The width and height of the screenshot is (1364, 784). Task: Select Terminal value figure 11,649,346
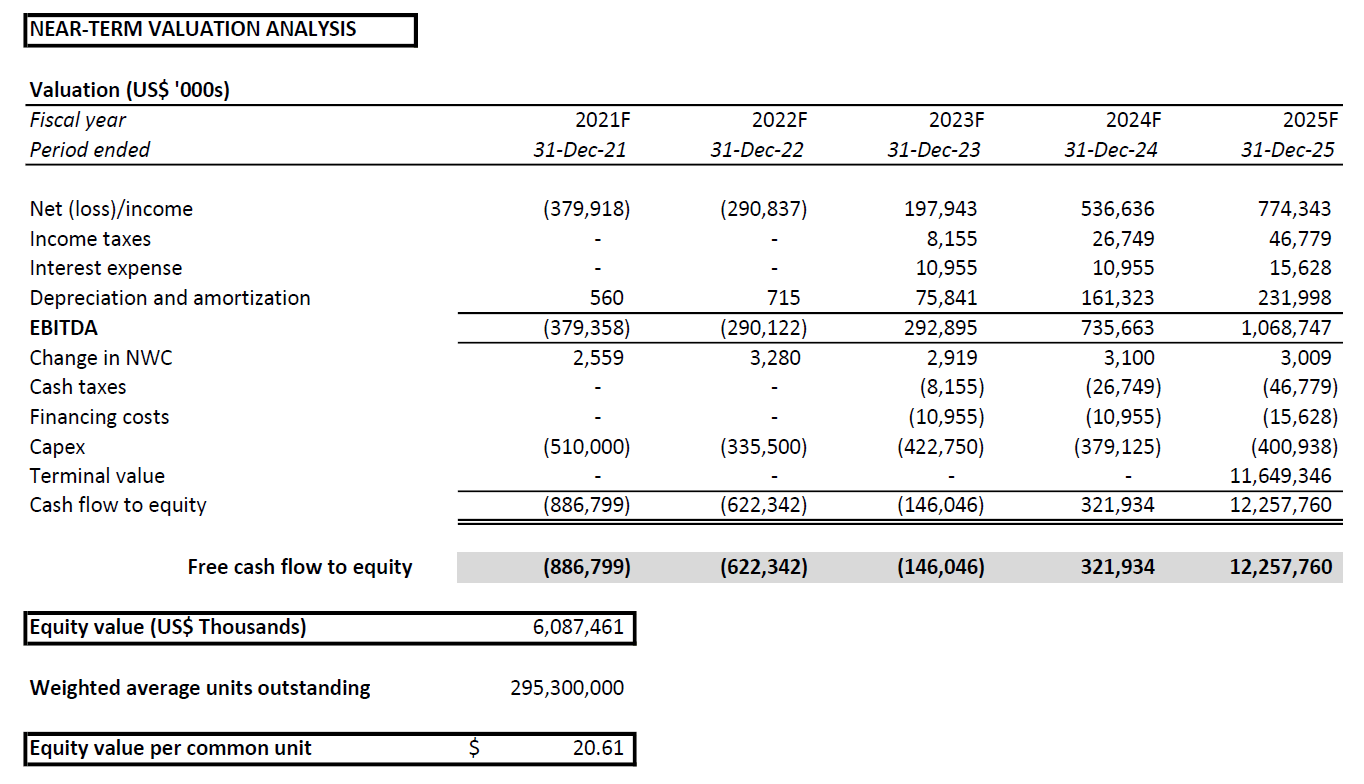click(1281, 476)
